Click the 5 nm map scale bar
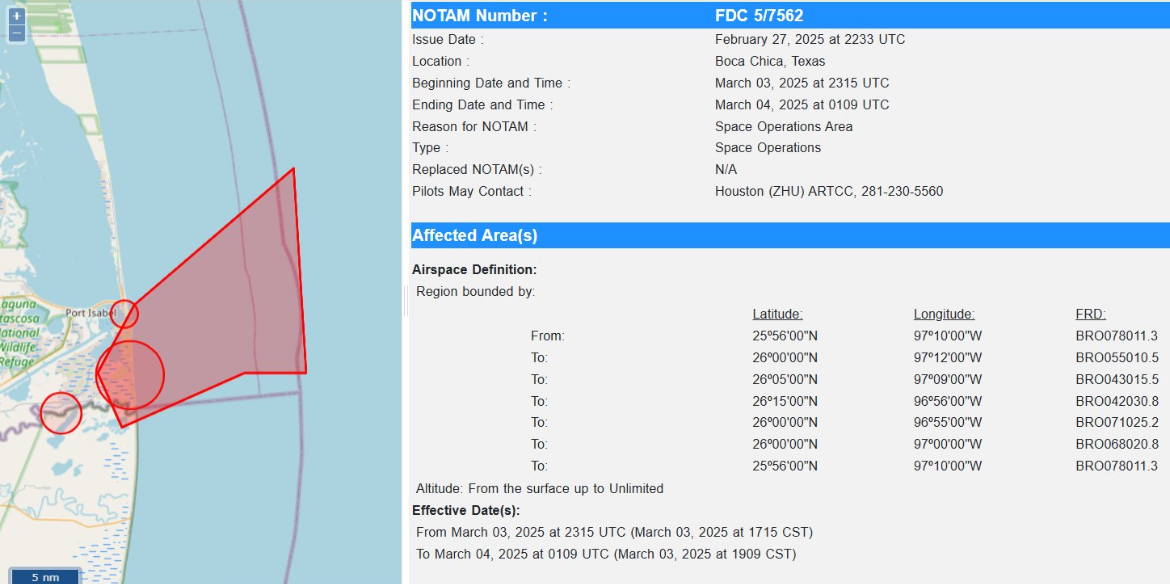The image size is (1170, 584). [45, 577]
